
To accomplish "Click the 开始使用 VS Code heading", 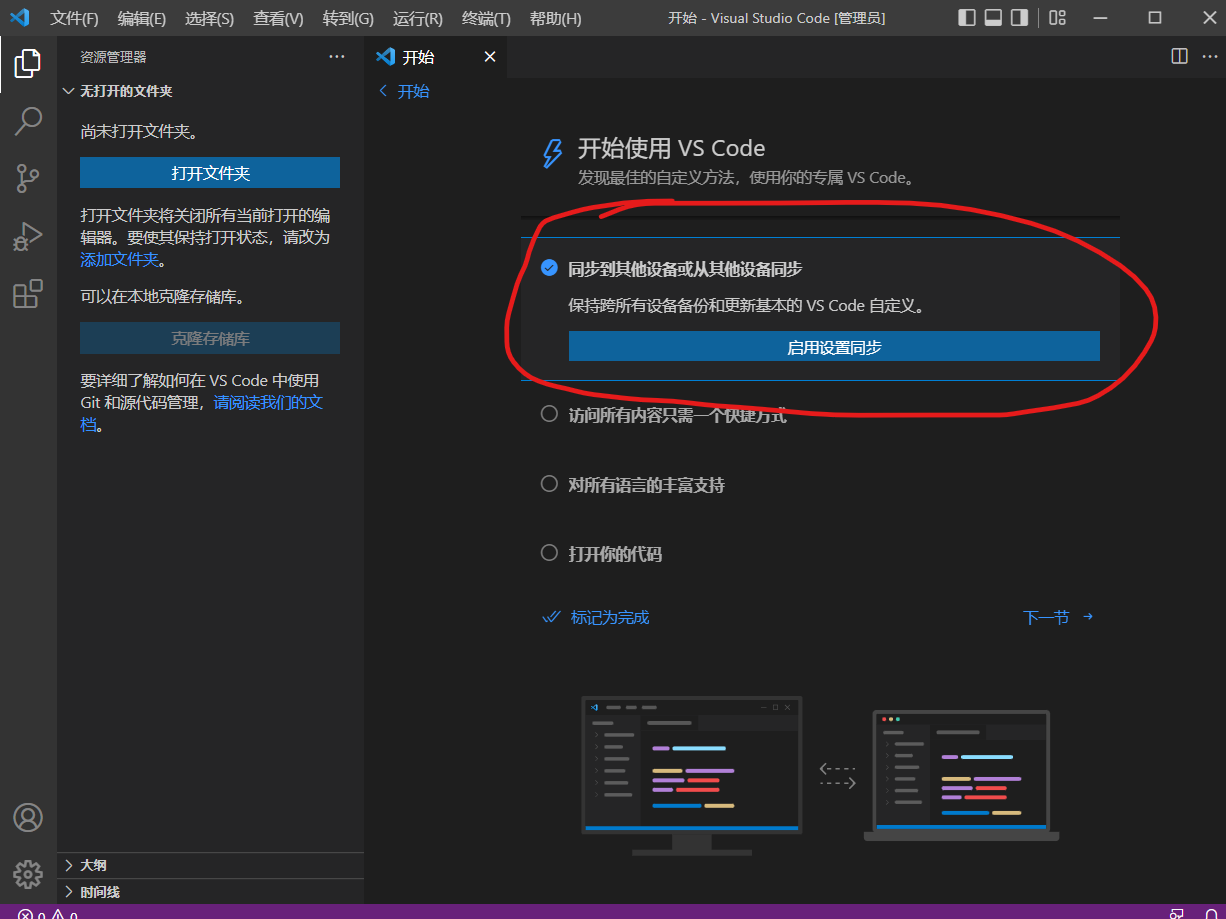I will click(671, 149).
